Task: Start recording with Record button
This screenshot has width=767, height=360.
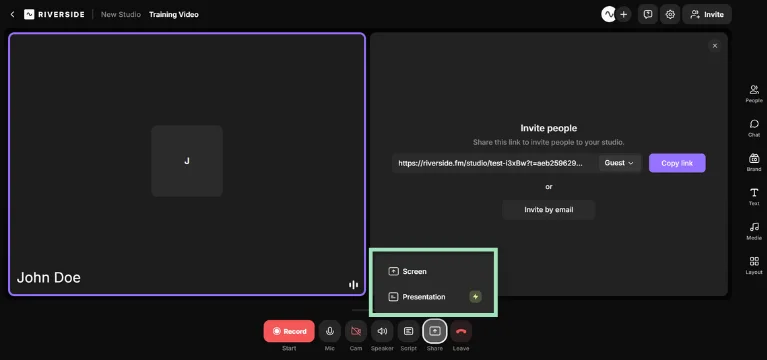Action: (289, 331)
